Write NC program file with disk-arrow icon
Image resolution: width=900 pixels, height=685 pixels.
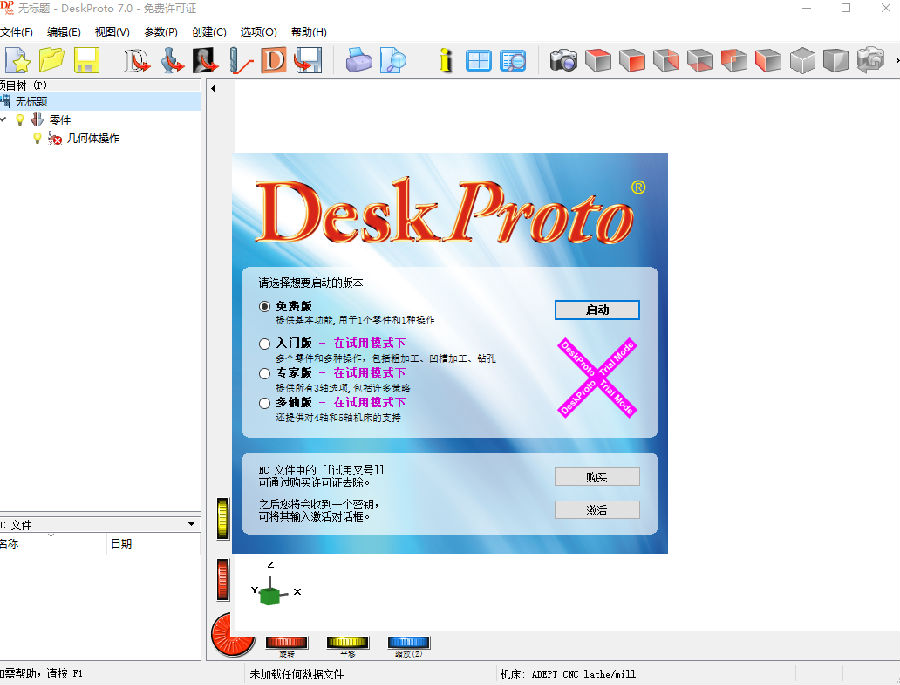coord(308,60)
